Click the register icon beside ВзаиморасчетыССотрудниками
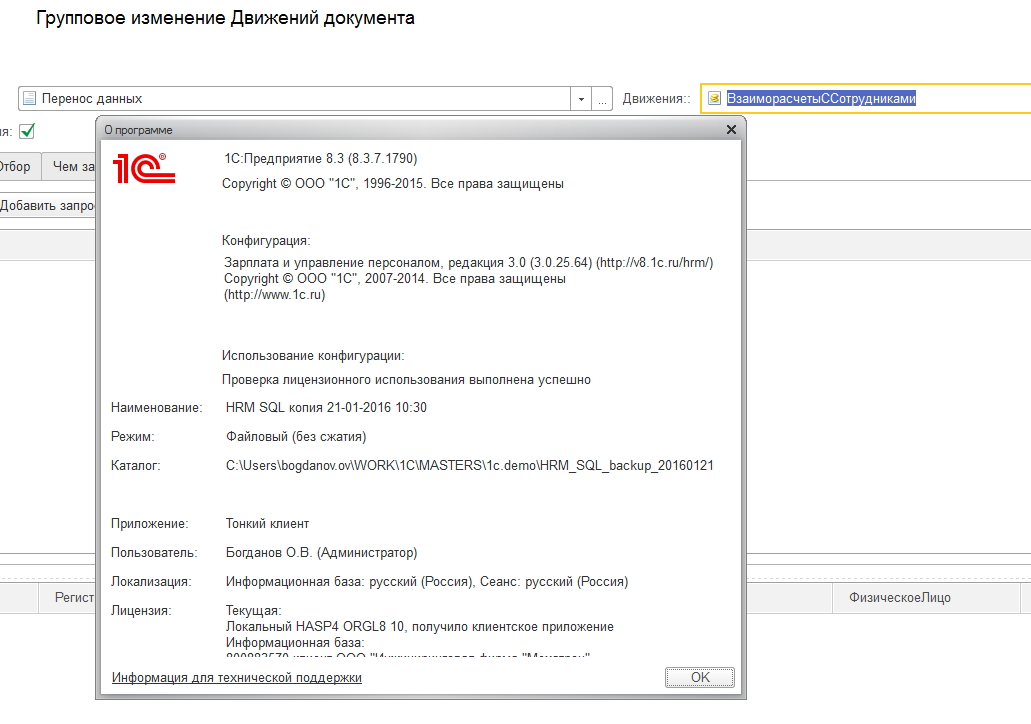The width and height of the screenshot is (1031, 724). 714,99
